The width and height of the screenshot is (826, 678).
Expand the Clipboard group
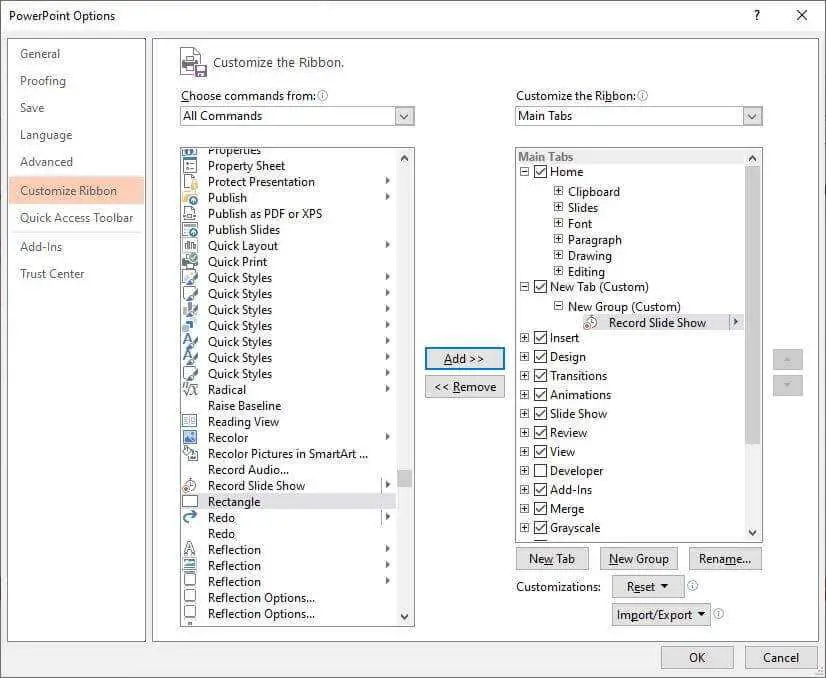point(558,191)
